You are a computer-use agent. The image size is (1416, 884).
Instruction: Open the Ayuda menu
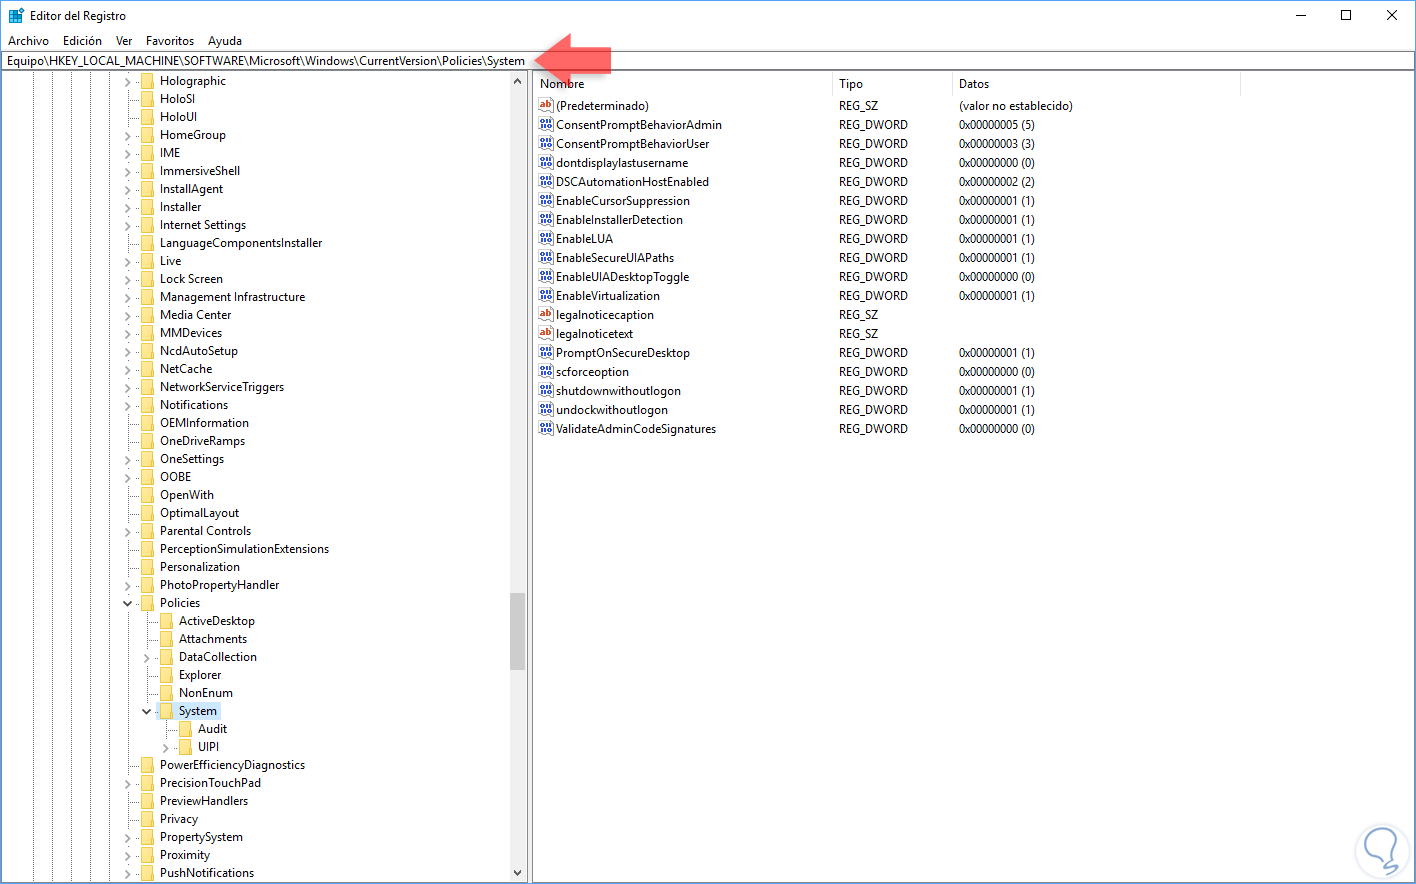point(225,41)
